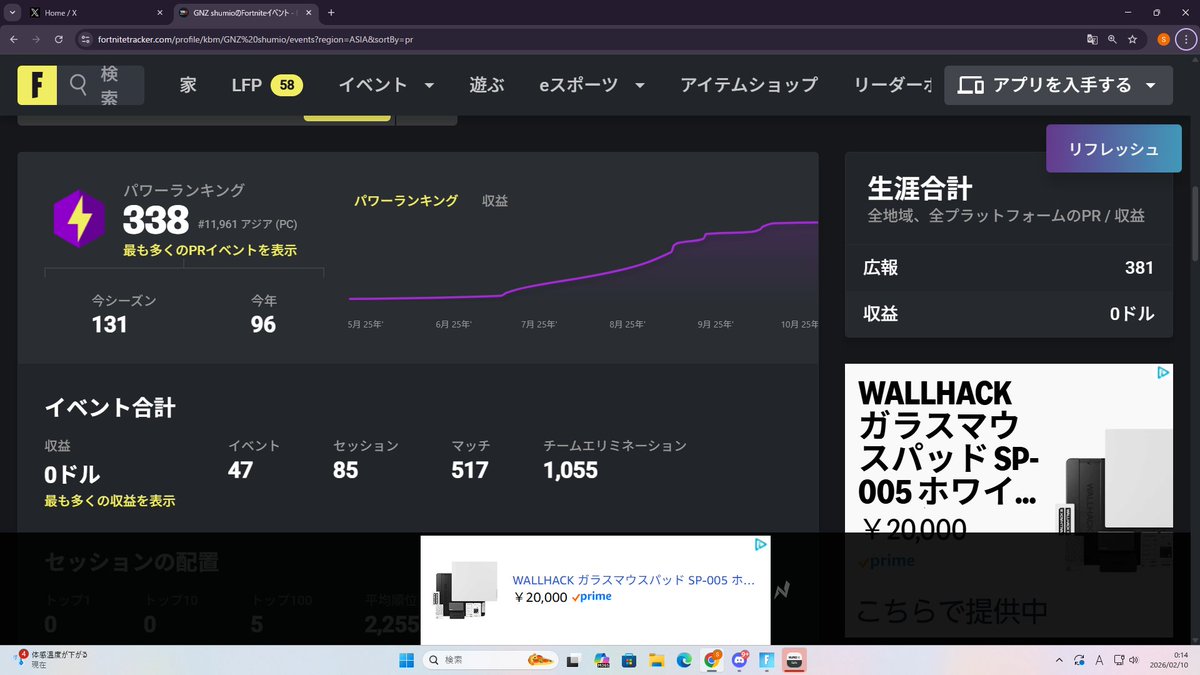
Task: Open the 家 home menu item
Action: tap(188, 85)
